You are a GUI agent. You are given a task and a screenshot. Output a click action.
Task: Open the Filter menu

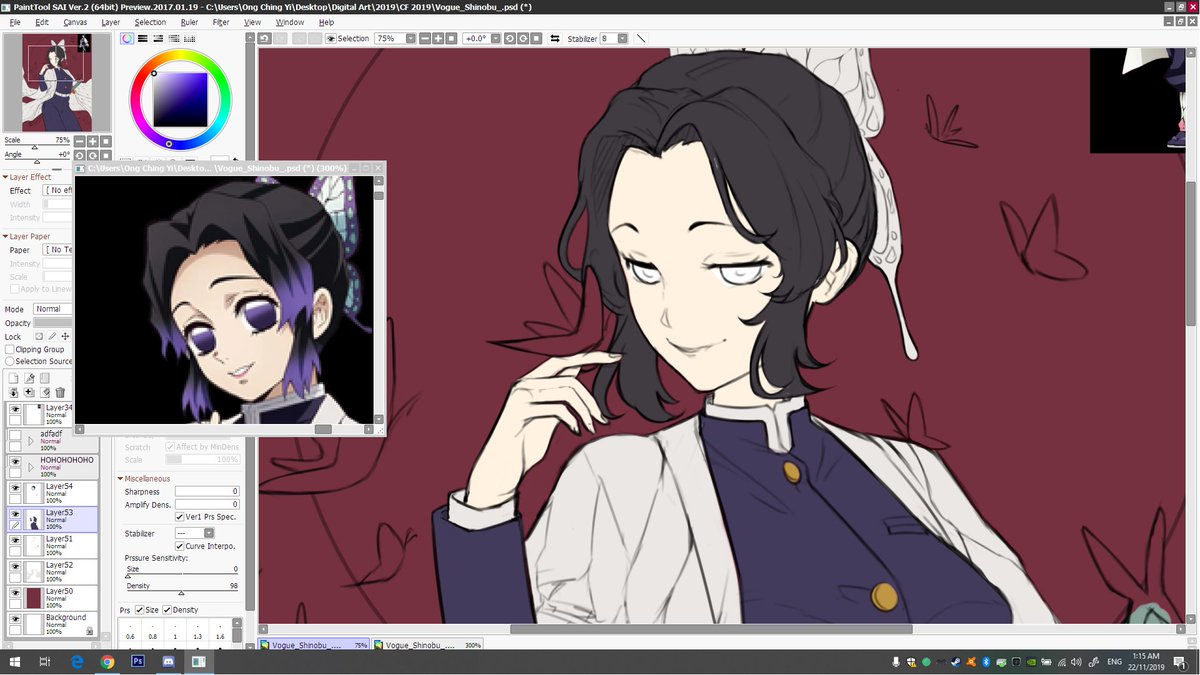(221, 22)
